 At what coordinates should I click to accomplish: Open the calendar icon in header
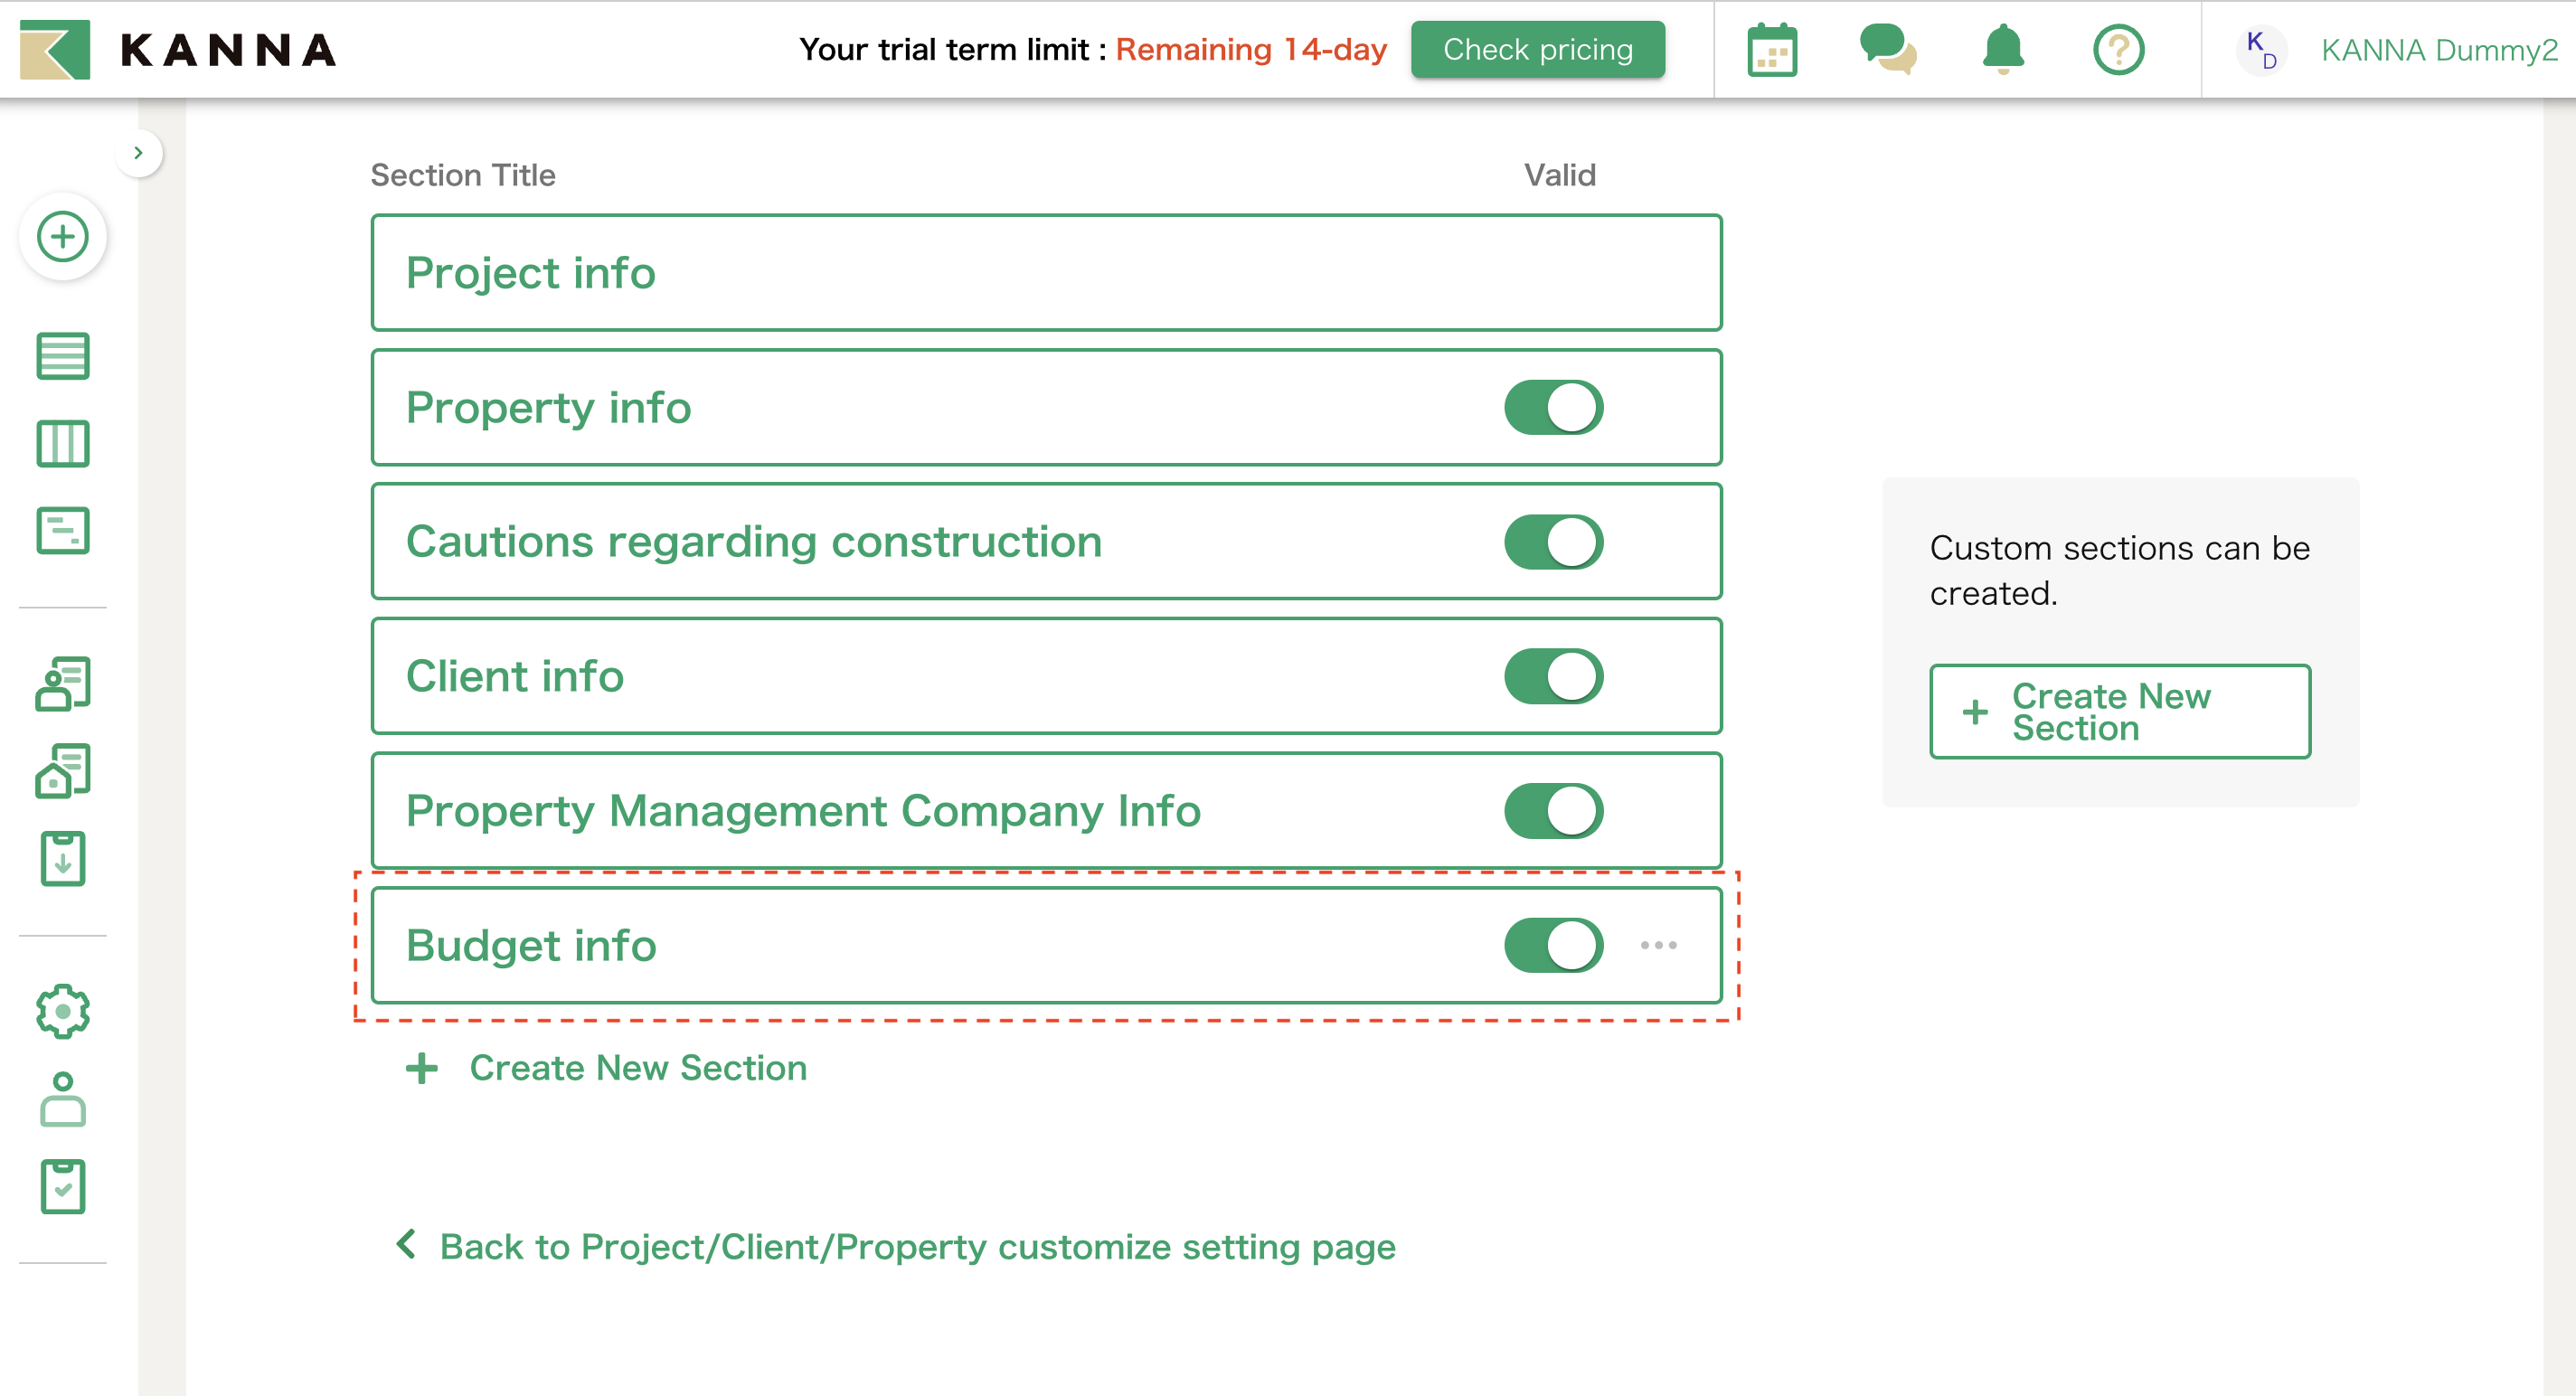pos(1772,50)
